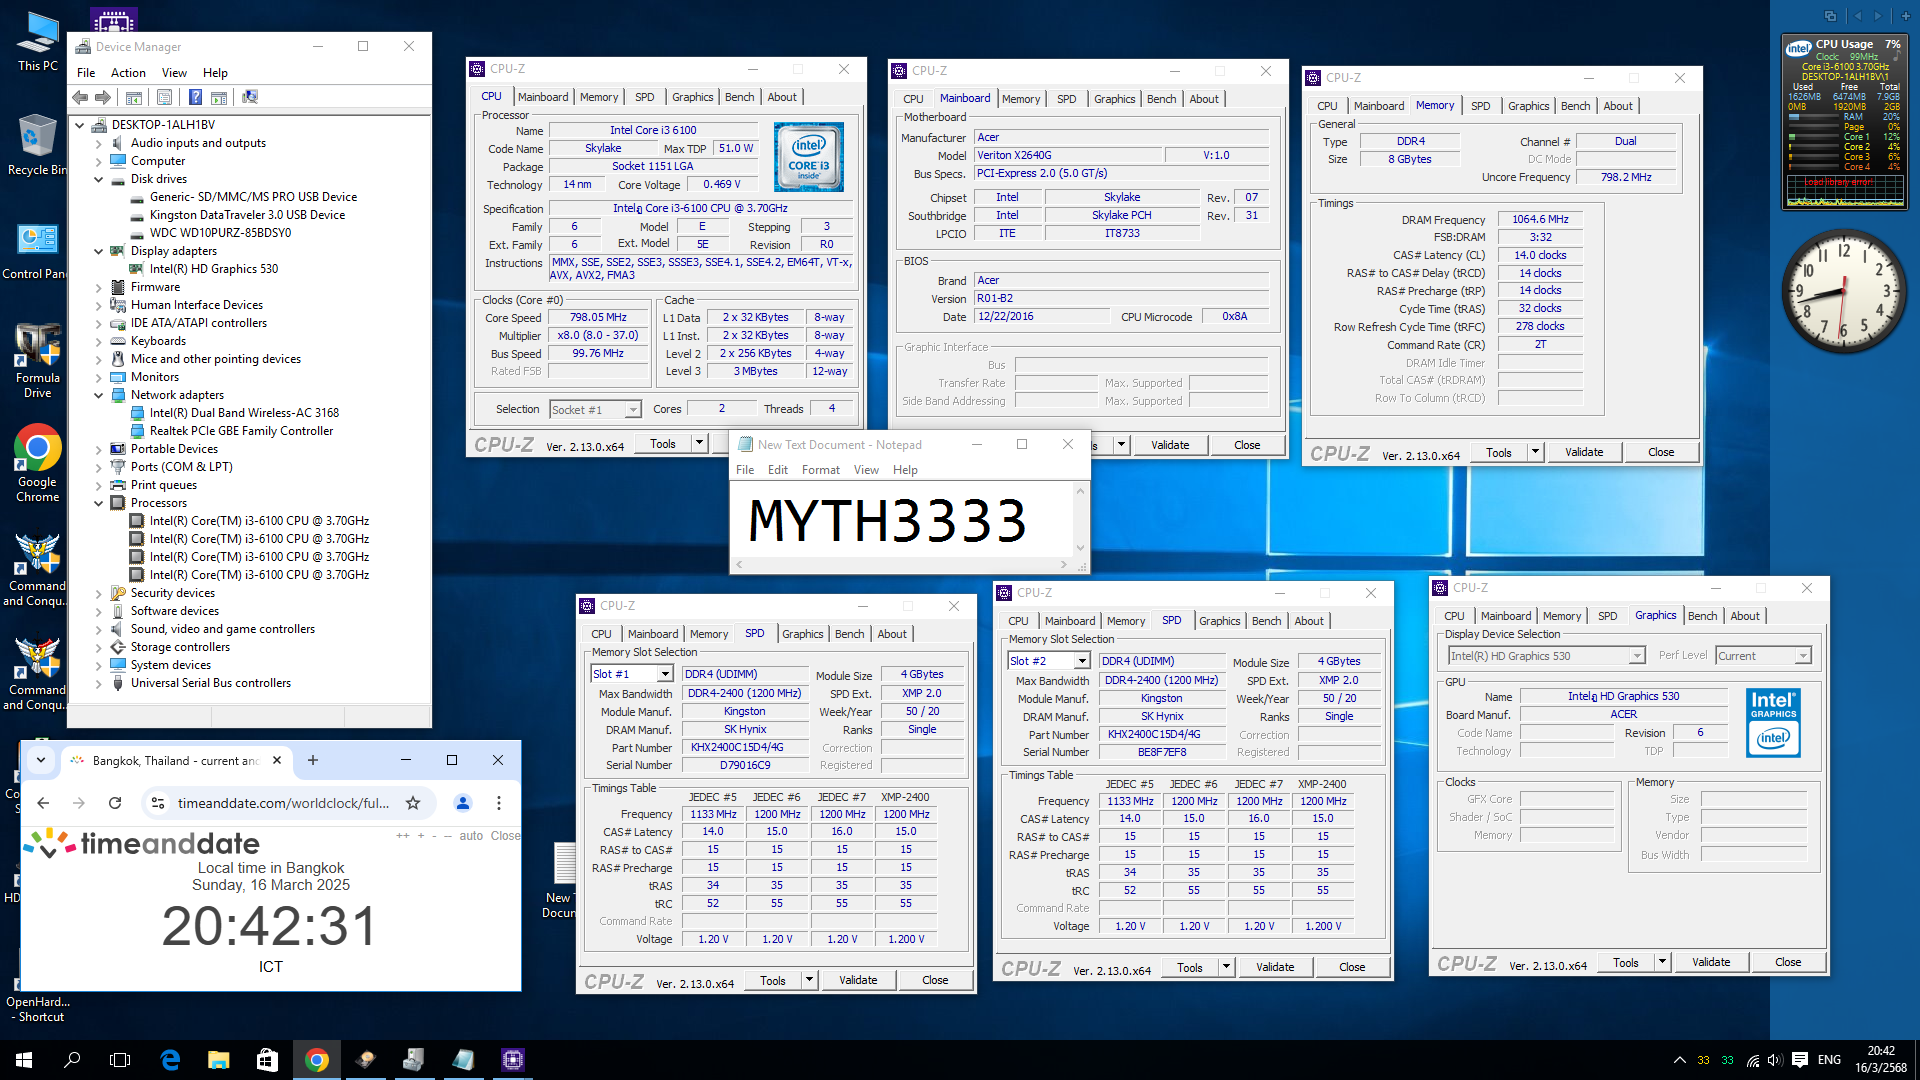Image resolution: width=1920 pixels, height=1080 pixels.
Task: Click Notepad horizontal scrollbar right arrow
Action: [x=1063, y=565]
